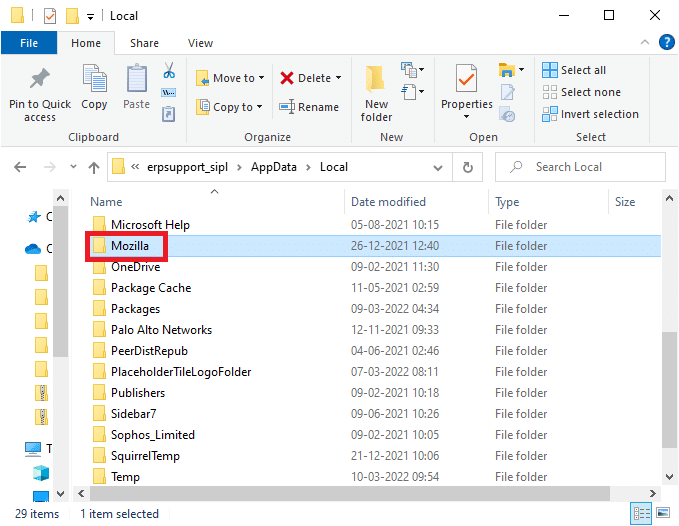Click the Paste clipboard icon
The image size is (679, 526).
(136, 78)
